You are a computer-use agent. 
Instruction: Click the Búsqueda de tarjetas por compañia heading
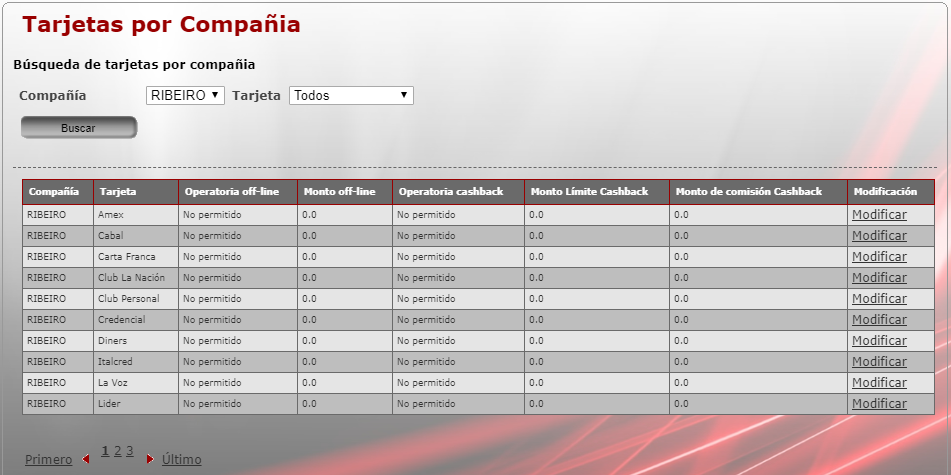coord(134,64)
